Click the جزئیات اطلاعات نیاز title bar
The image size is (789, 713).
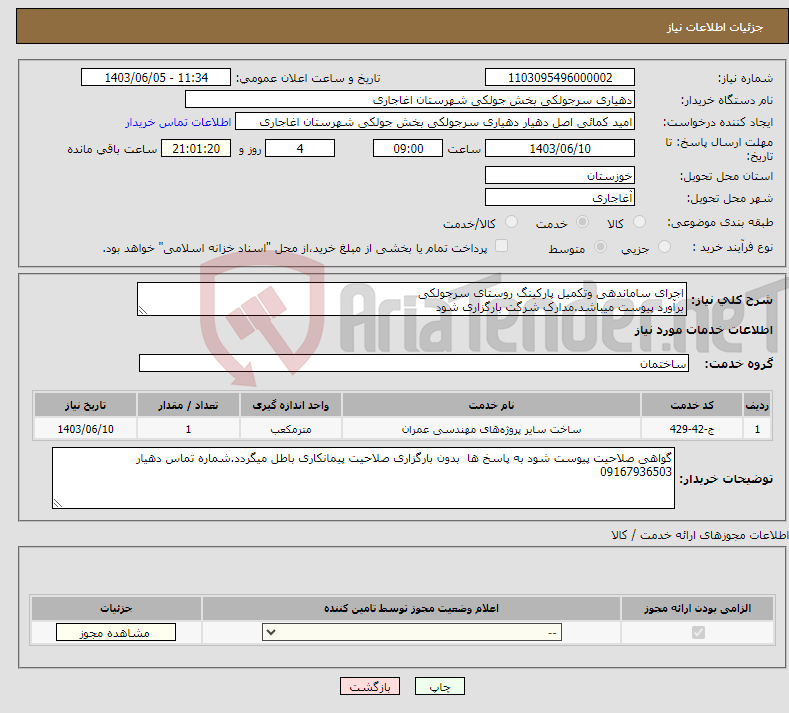402,27
